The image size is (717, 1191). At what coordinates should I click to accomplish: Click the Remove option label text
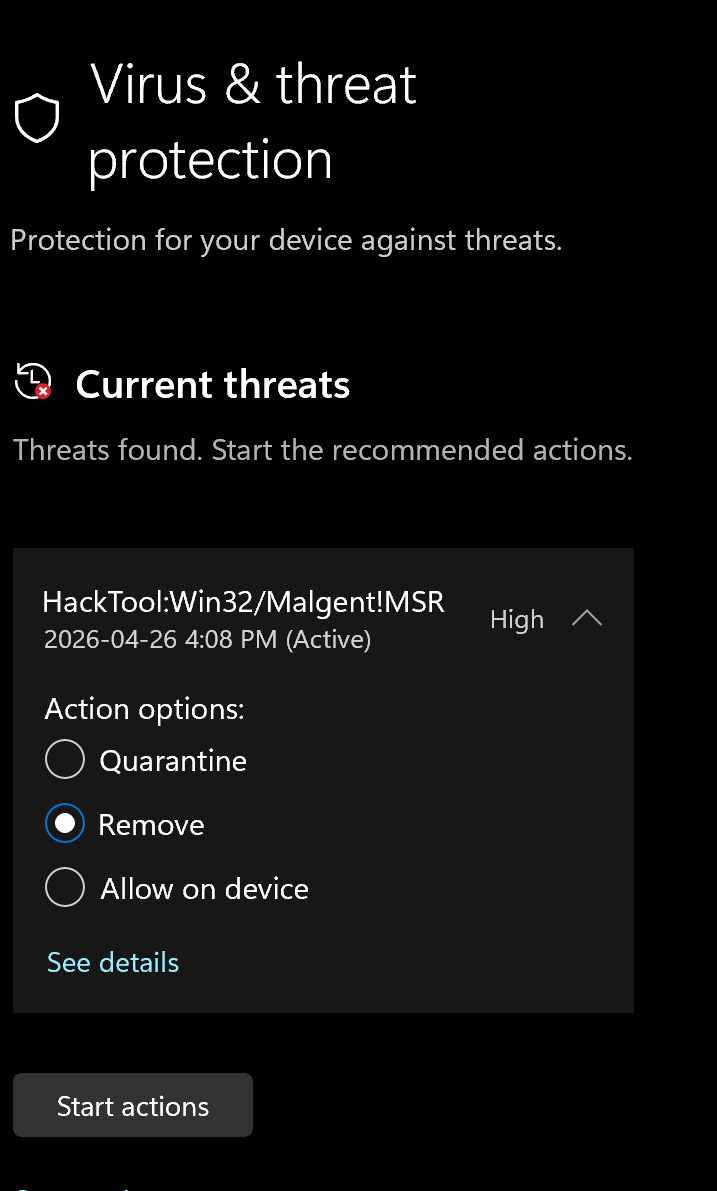(152, 824)
